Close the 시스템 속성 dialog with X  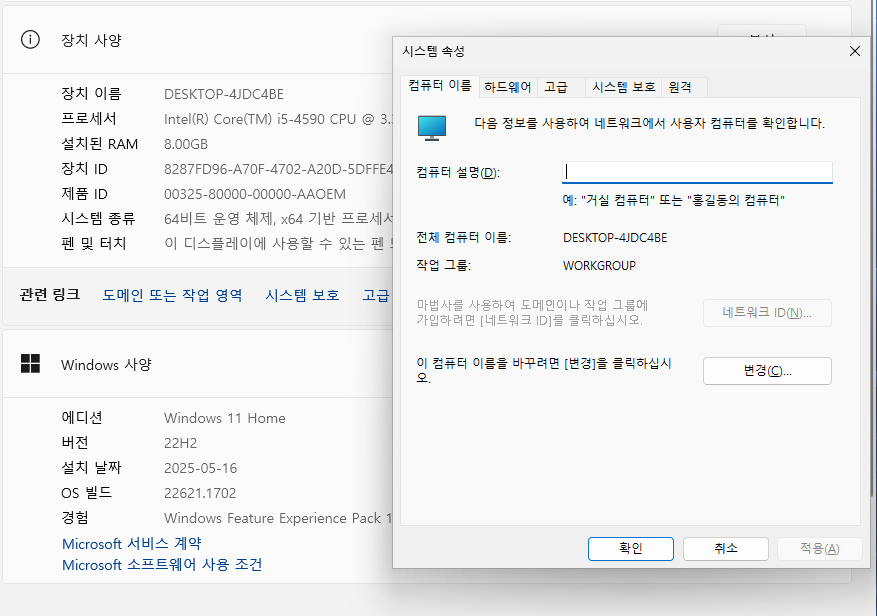point(854,51)
